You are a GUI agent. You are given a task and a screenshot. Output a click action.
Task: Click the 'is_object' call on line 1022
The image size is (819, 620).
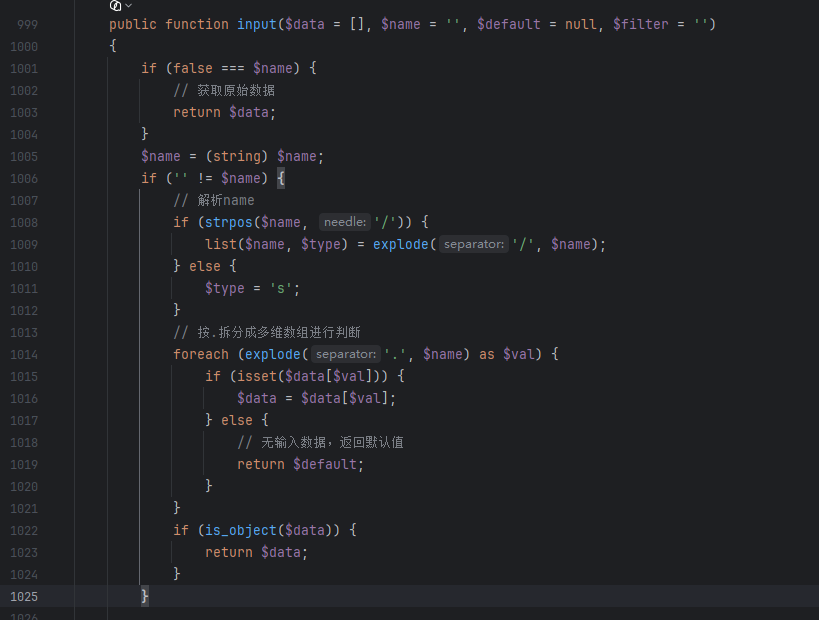(241, 530)
